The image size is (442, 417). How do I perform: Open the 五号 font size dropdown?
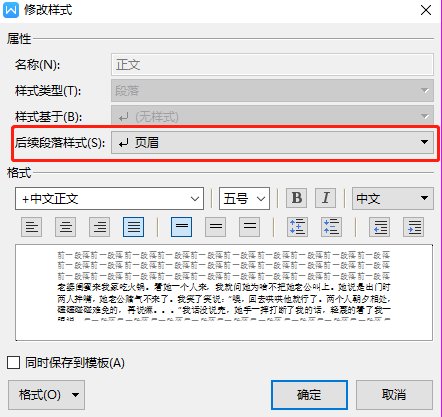(x=244, y=199)
